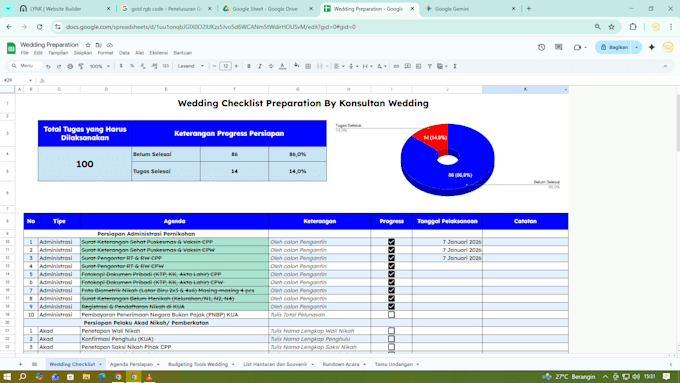Open the File menu

pyautogui.click(x=25, y=53)
